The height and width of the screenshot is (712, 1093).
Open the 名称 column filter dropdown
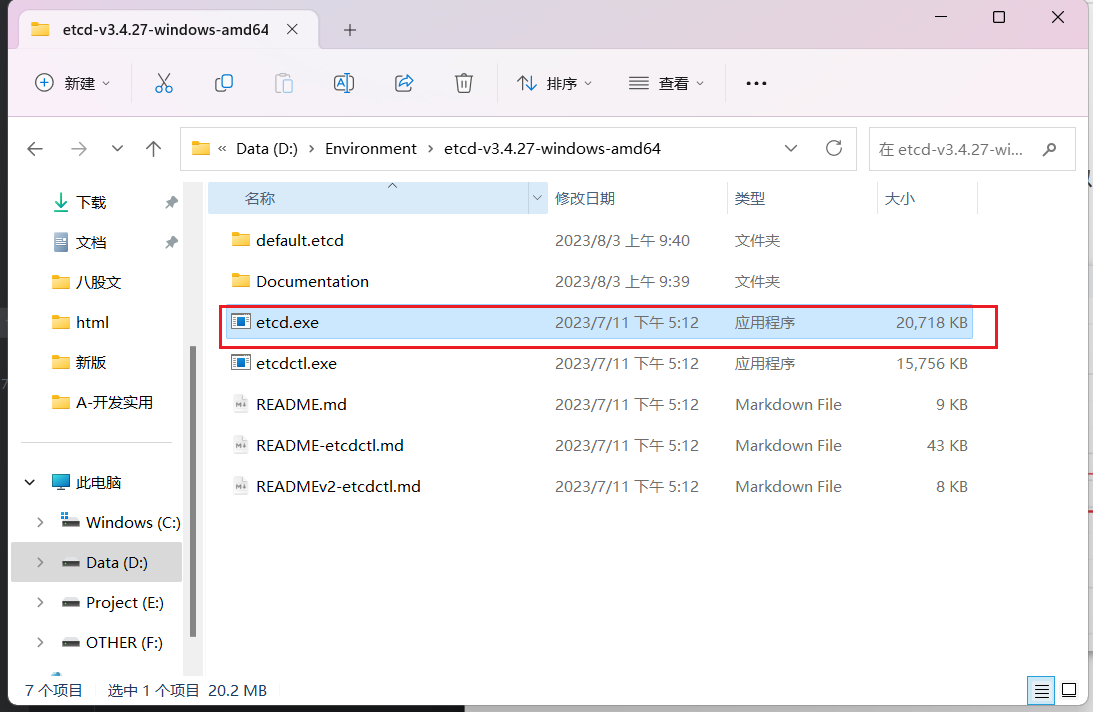537,199
